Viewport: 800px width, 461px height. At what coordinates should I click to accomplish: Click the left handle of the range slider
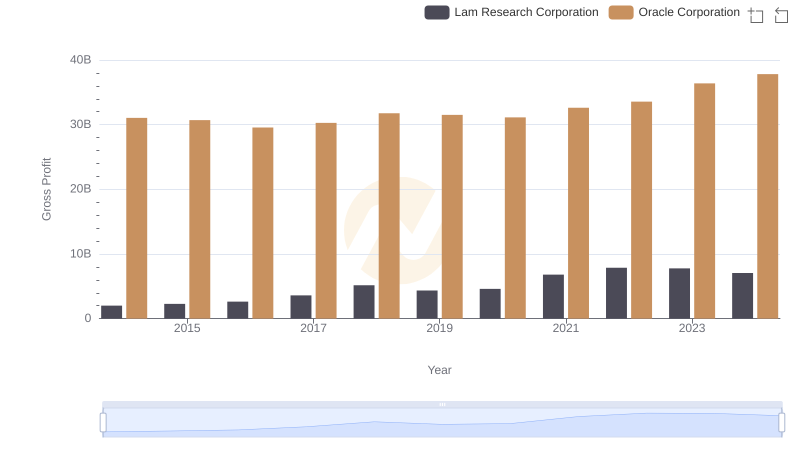click(x=103, y=423)
